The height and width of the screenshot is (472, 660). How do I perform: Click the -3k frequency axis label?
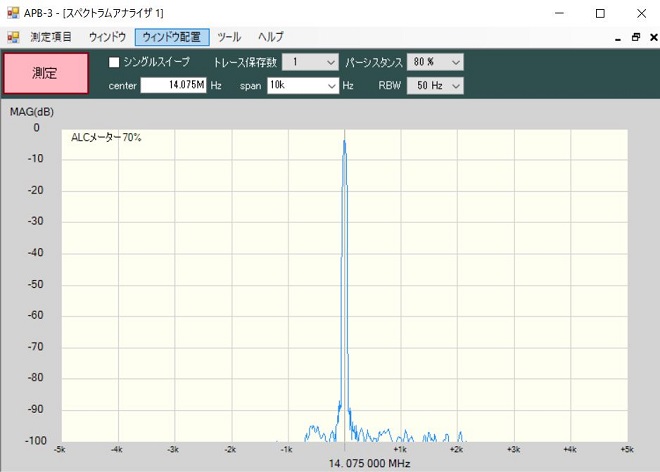coord(173,450)
